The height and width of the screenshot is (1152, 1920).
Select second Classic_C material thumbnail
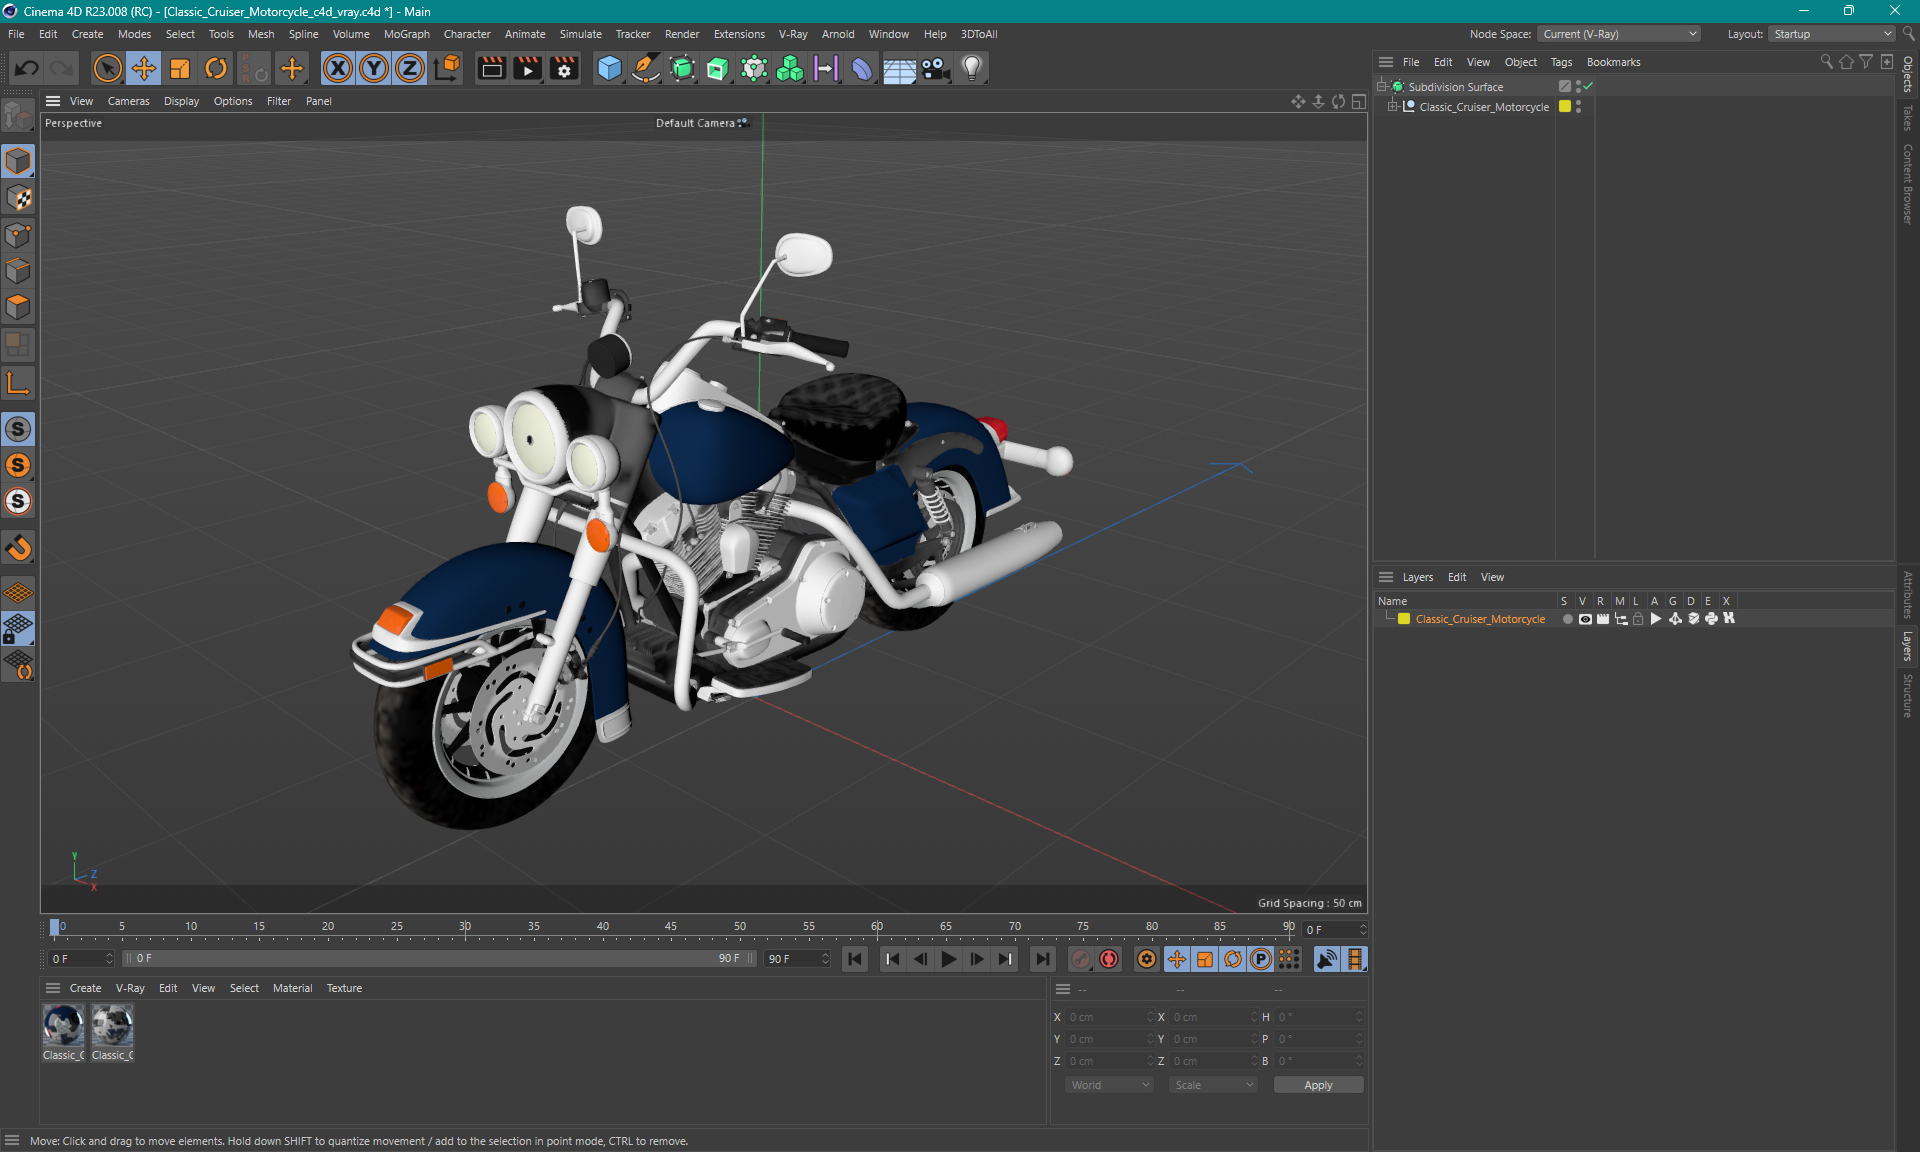pos(112,1032)
